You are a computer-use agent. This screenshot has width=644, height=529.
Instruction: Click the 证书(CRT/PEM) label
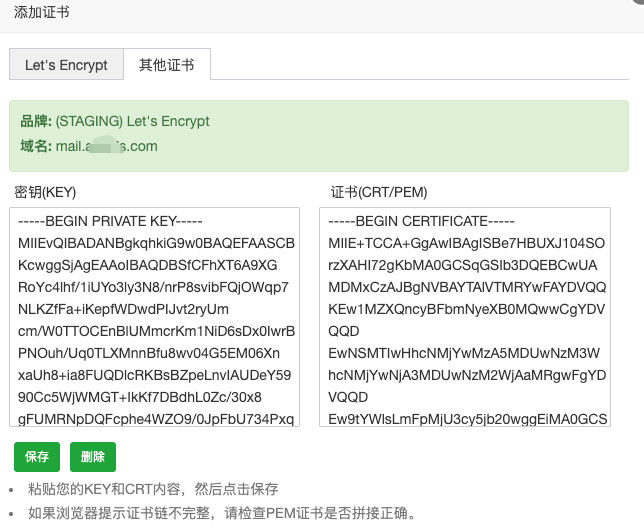[x=379, y=192]
